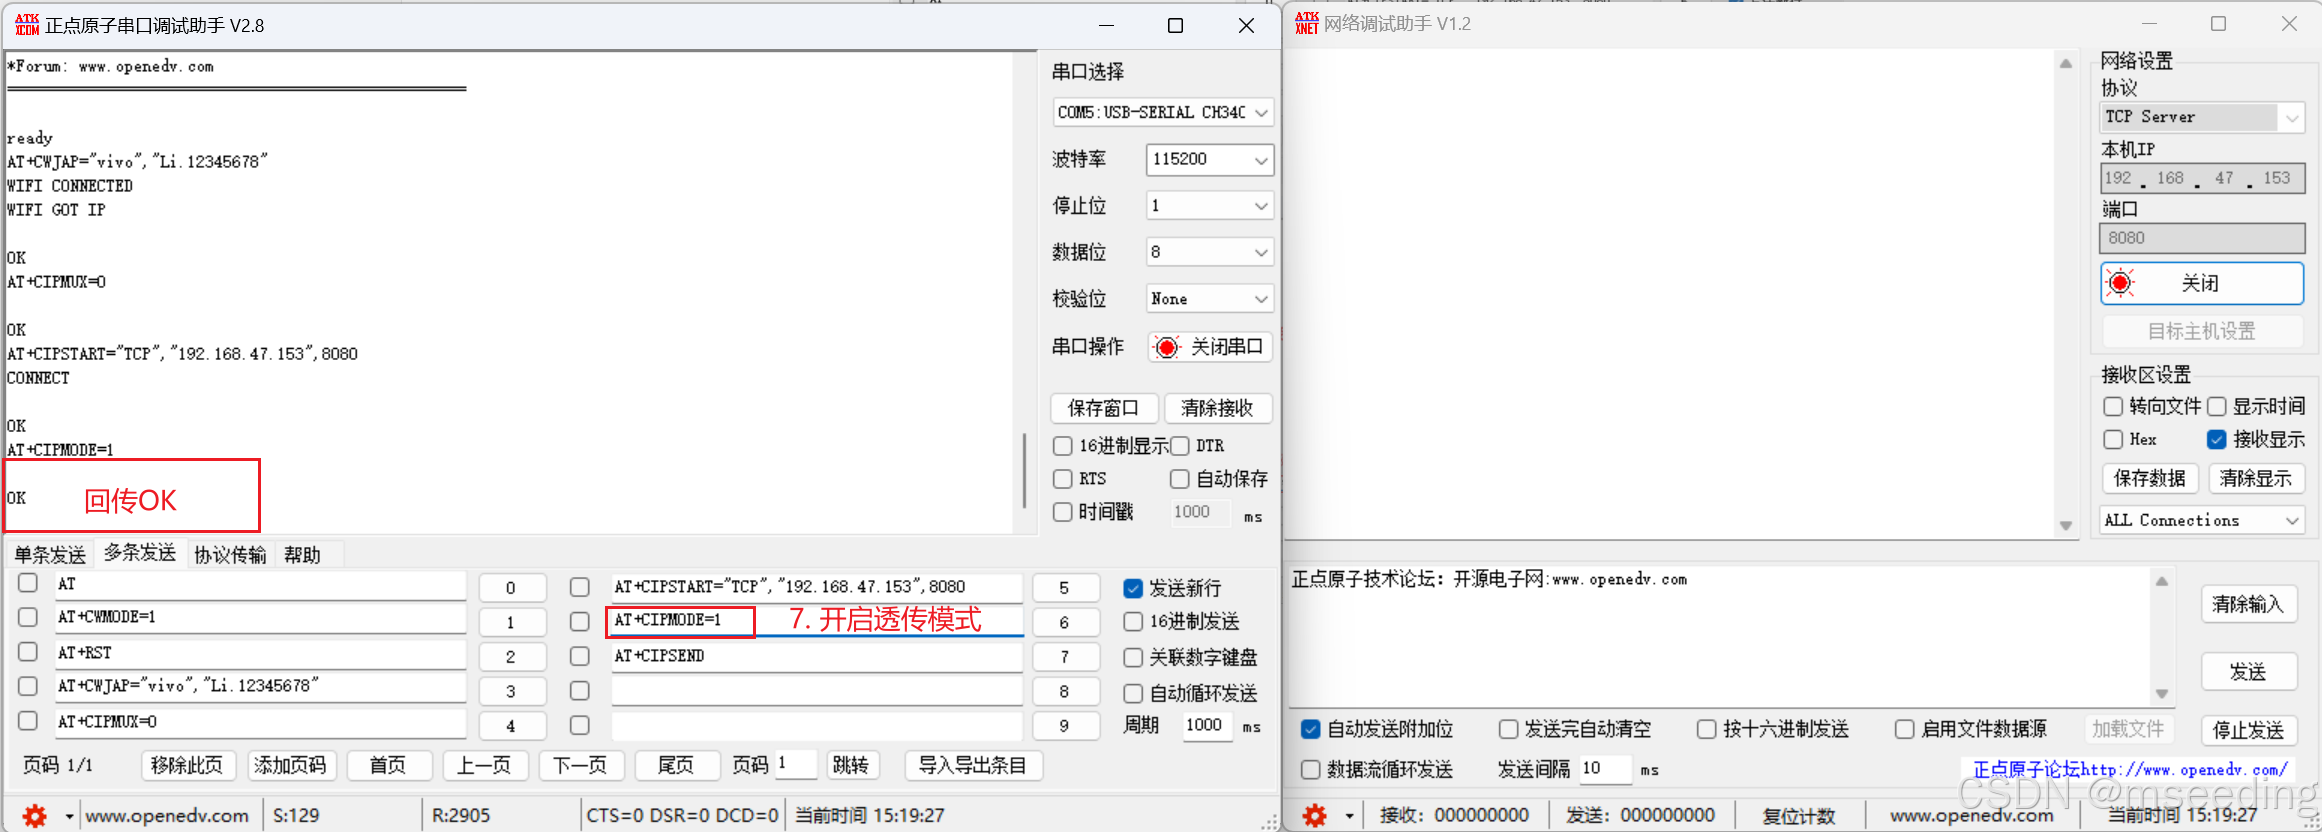Tick checkbox beside AT+RST command

point(28,652)
